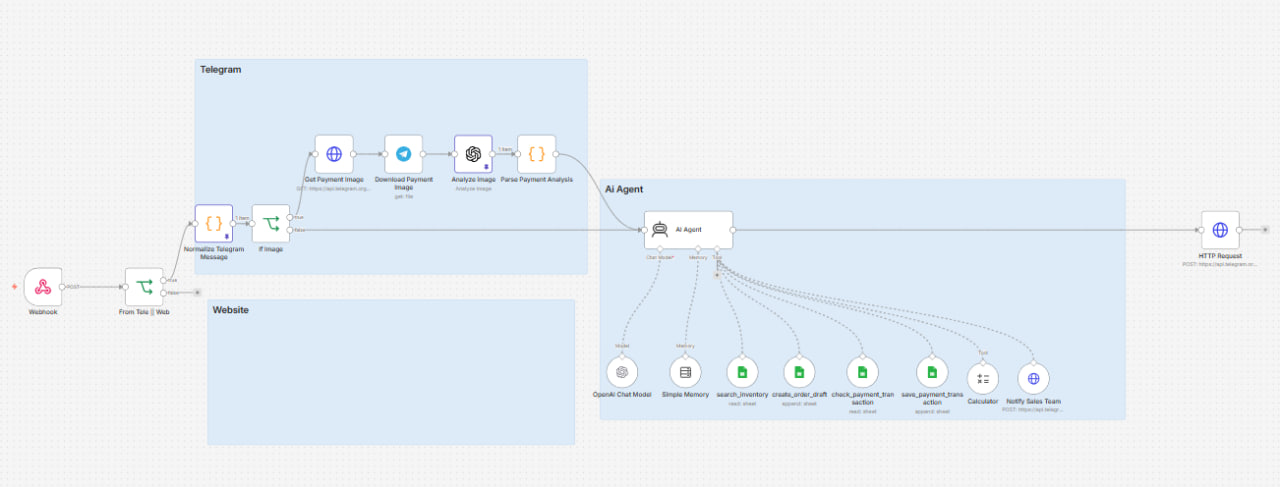
Task: Select the Analyze Image OpenAI node
Action: point(473,154)
